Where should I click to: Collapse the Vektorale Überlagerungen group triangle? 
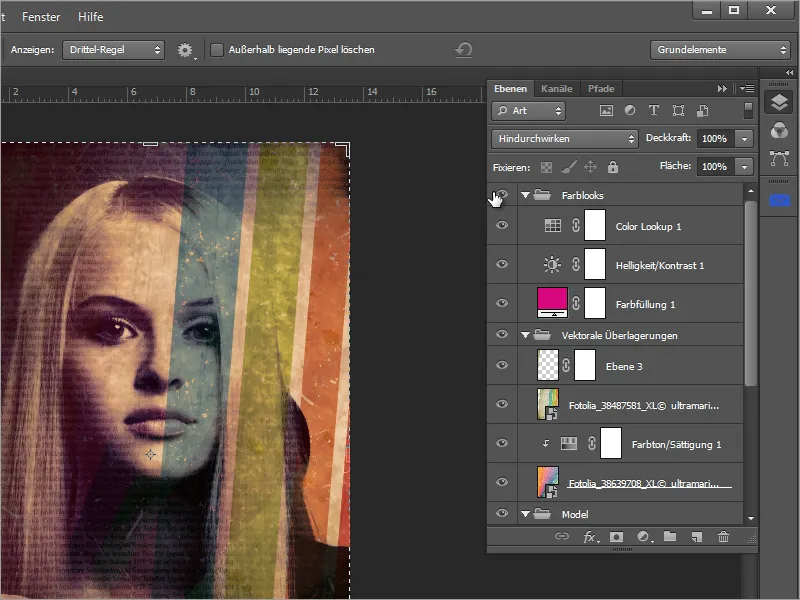[x=525, y=335]
